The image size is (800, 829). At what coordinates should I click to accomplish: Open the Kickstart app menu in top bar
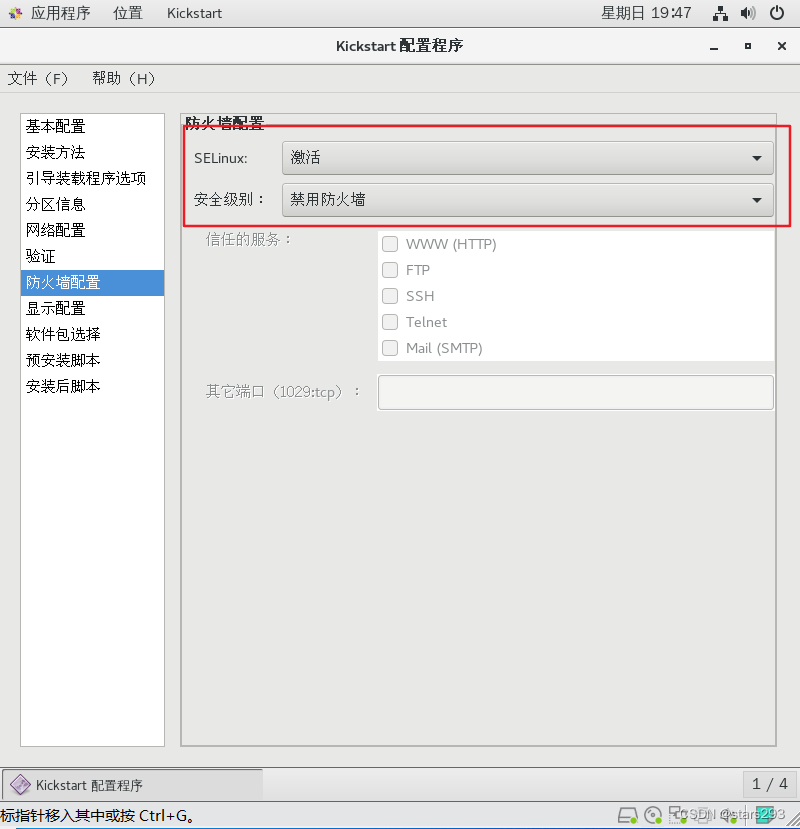coord(194,13)
